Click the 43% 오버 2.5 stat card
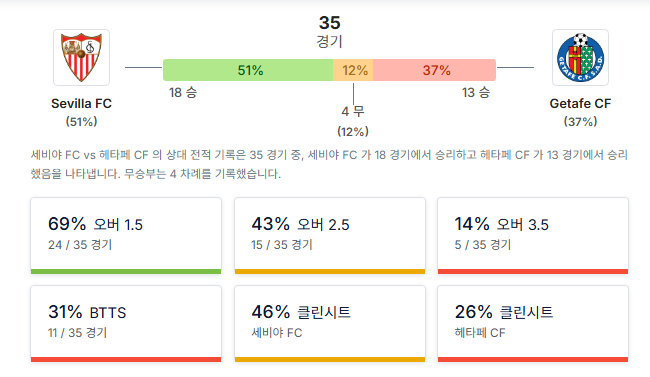The width and height of the screenshot is (650, 377). pos(330,236)
